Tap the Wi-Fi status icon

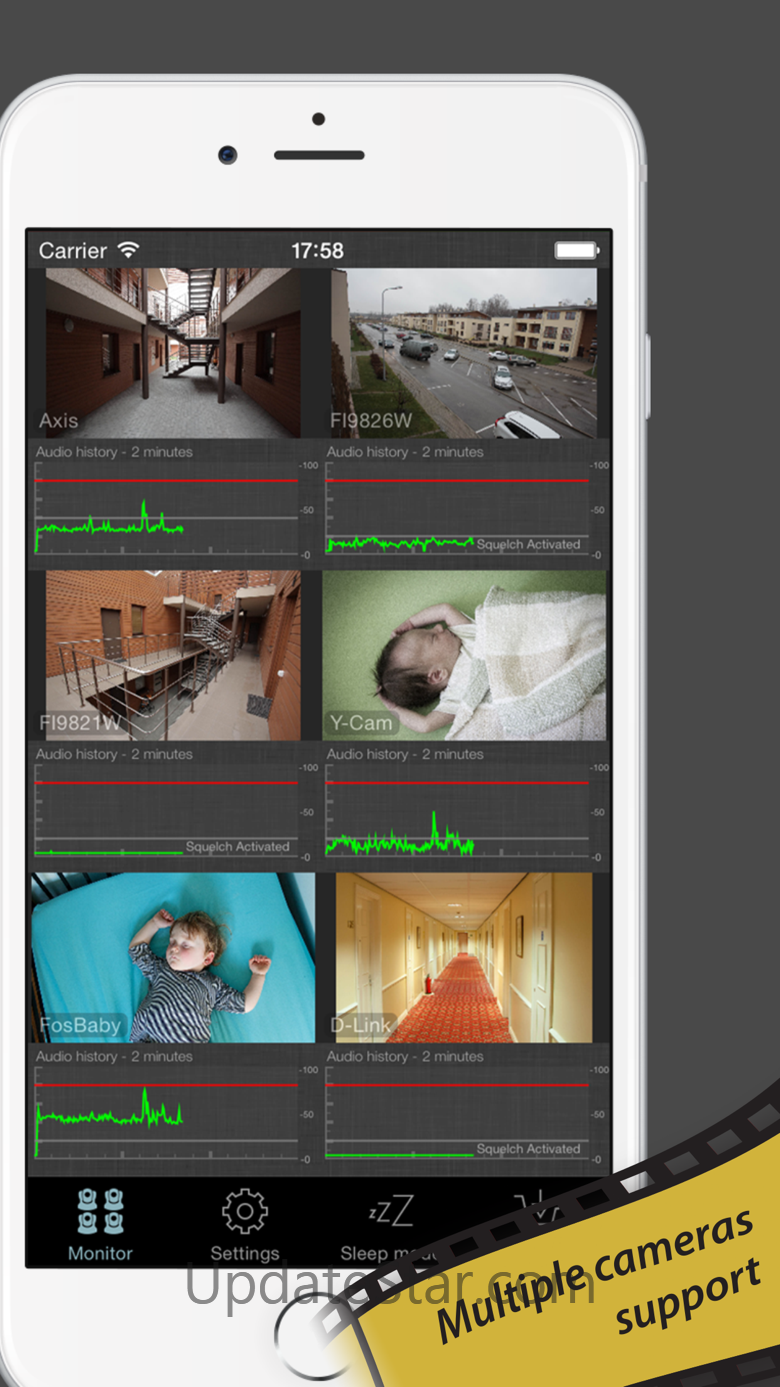tap(128, 250)
